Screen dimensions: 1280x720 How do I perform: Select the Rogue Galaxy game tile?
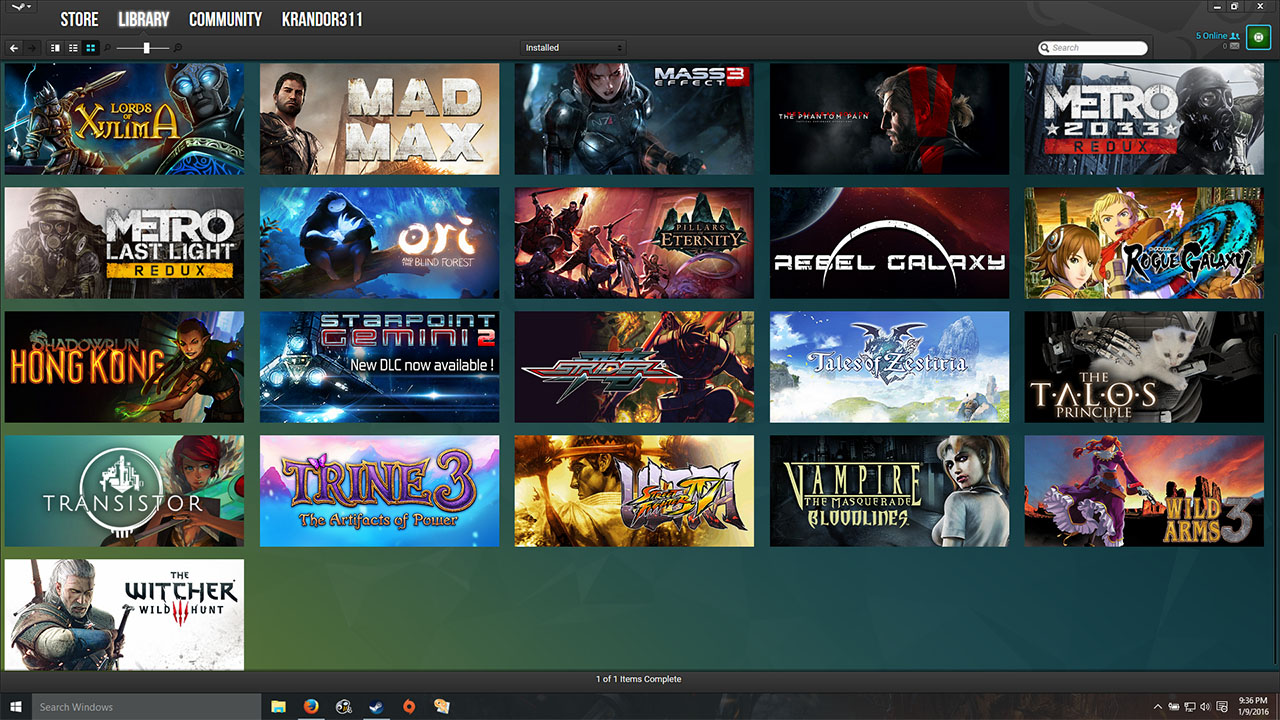(1144, 243)
